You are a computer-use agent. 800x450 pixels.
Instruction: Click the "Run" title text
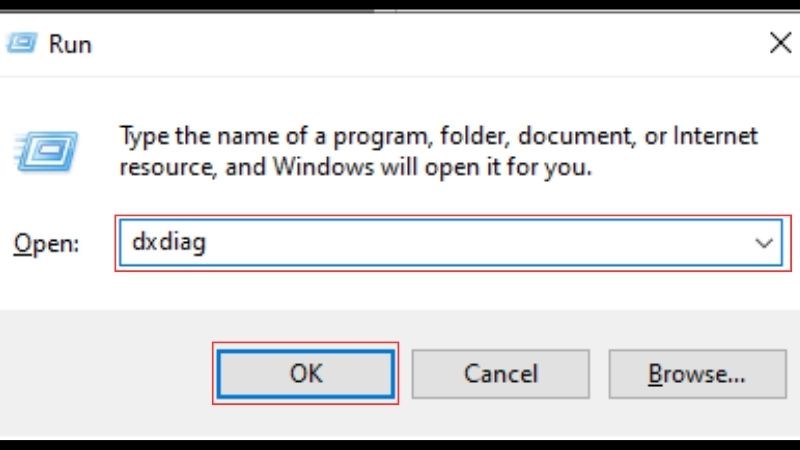71,44
